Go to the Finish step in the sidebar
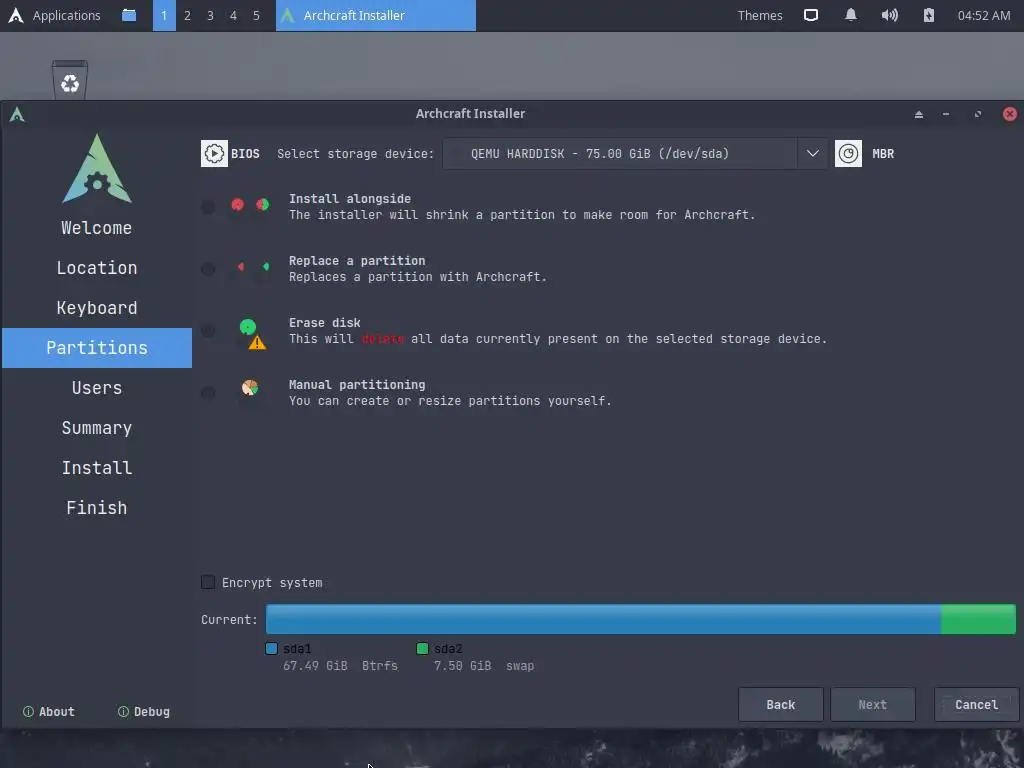The image size is (1024, 768). tap(97, 507)
